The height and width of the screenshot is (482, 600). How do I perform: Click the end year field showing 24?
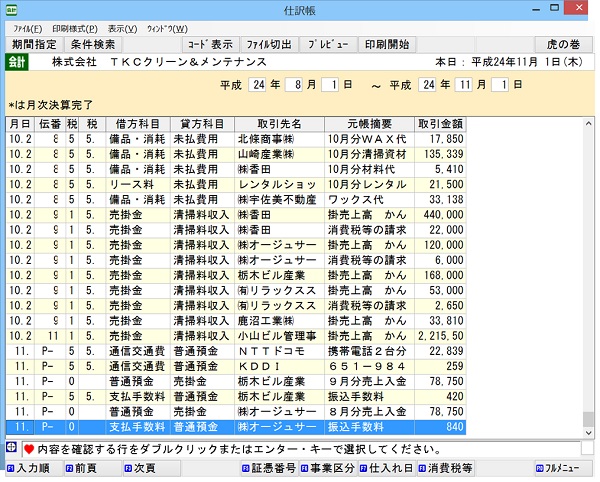pos(427,85)
